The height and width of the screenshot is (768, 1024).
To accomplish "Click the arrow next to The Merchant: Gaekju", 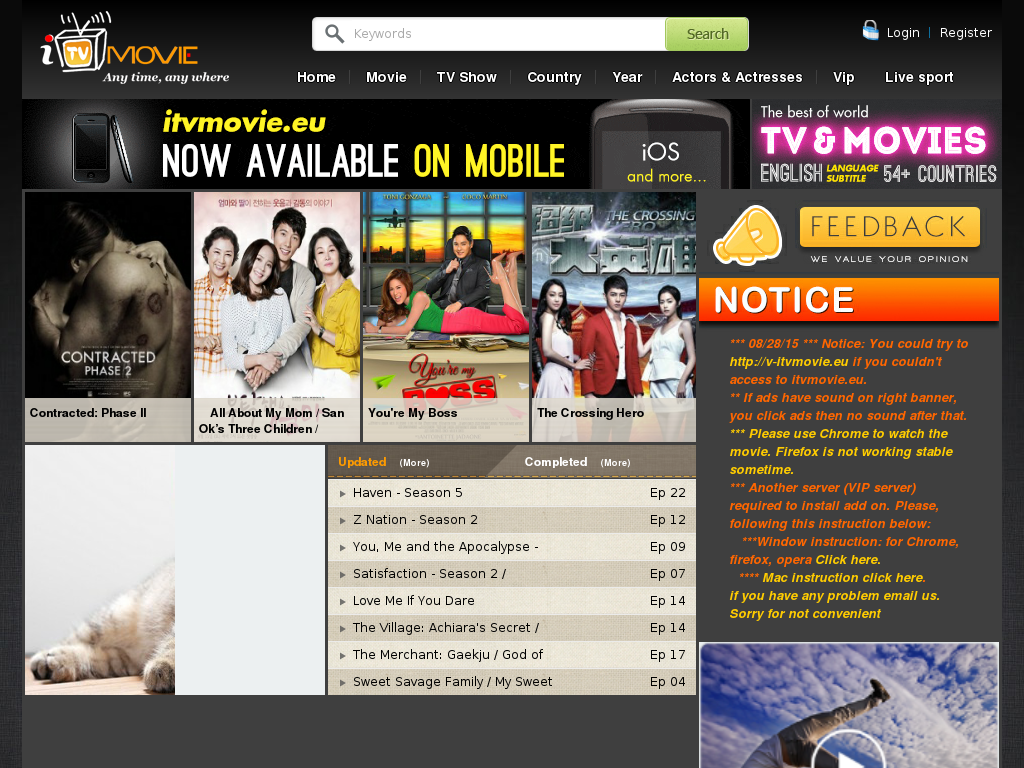I will click(x=342, y=656).
